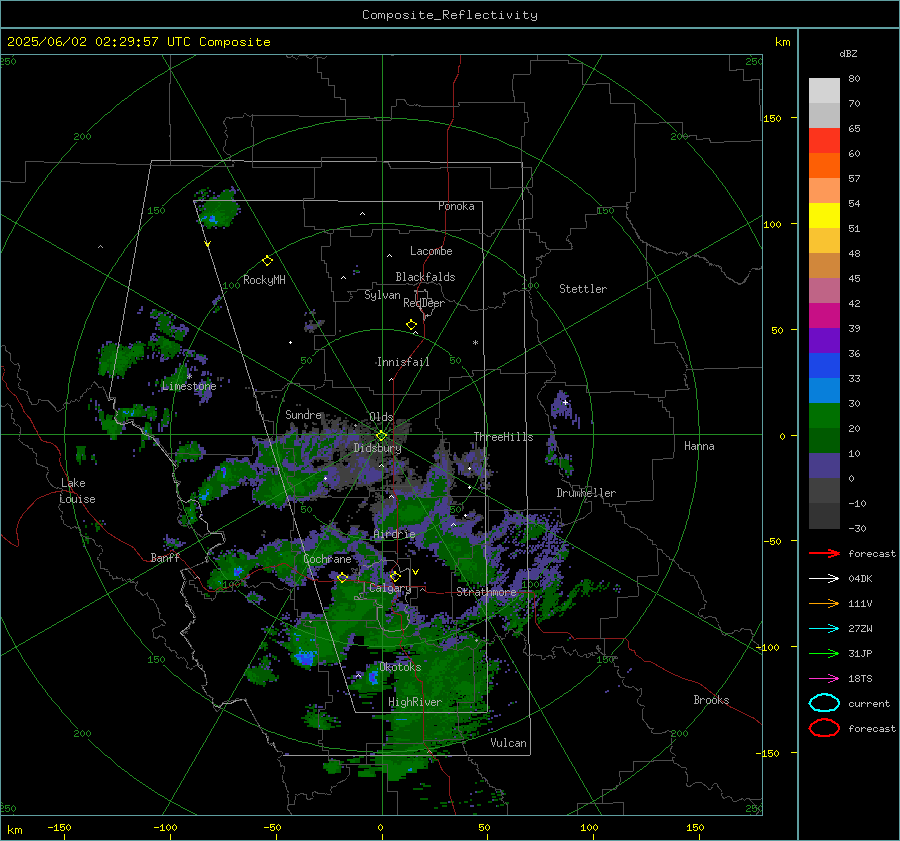Click the red swatch below the 65 dBZ label

point(824,141)
